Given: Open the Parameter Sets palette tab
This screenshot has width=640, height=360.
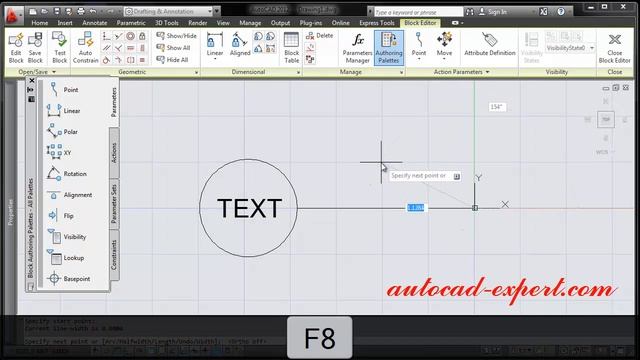Looking at the screenshot, I should [114, 203].
